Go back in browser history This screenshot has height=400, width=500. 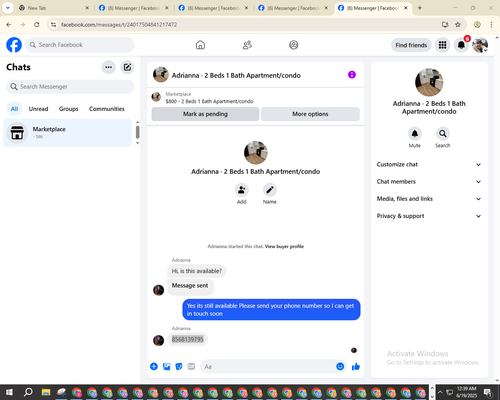coord(9,24)
